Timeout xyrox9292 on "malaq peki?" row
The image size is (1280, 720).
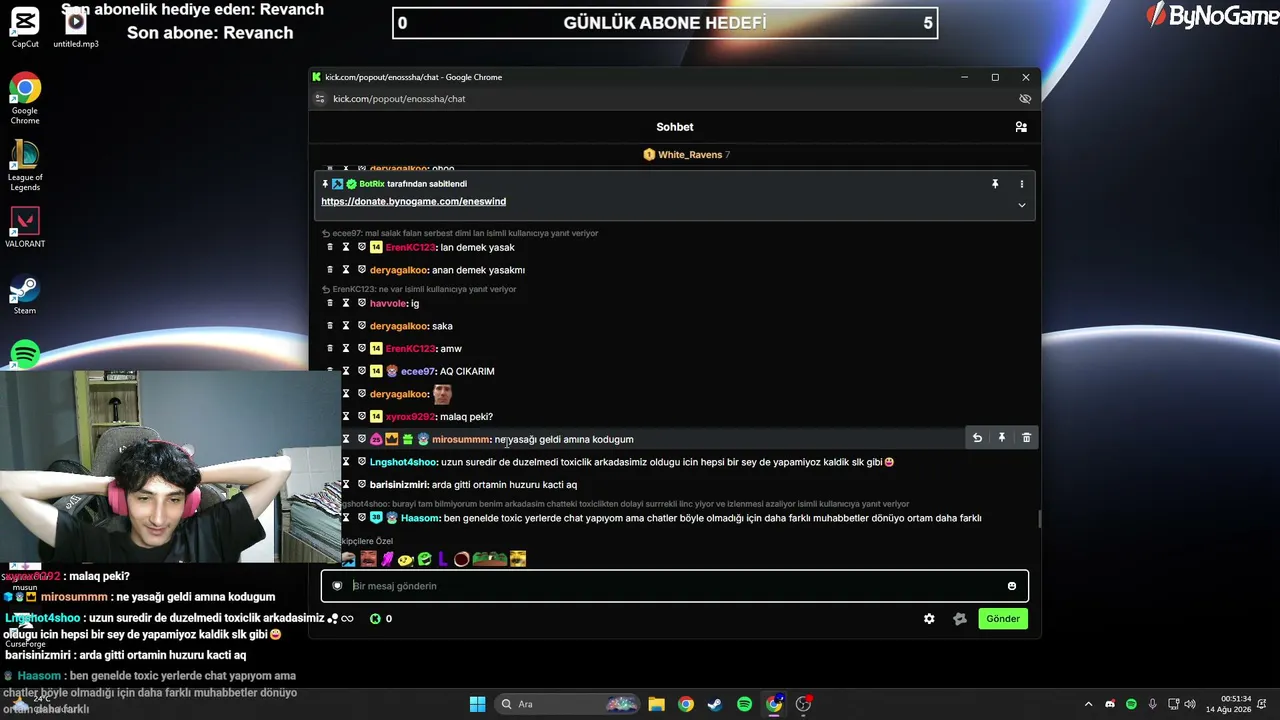click(x=346, y=416)
